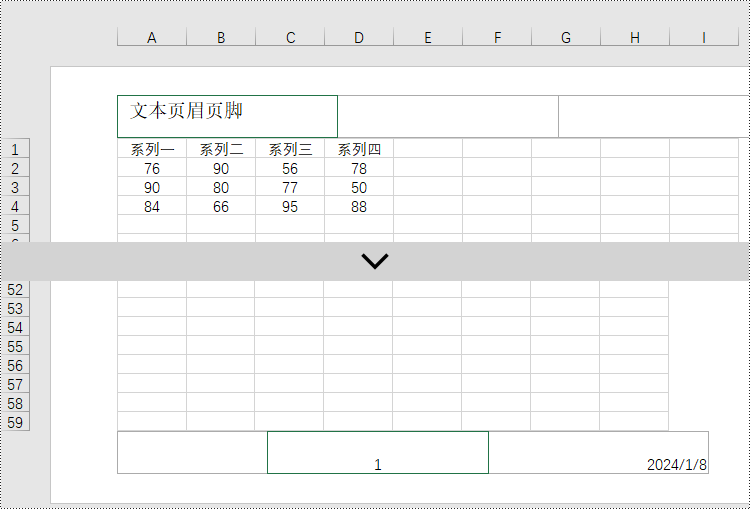Screen dimensions: 750x509
Task: Select row 53 header
Action: (15, 308)
